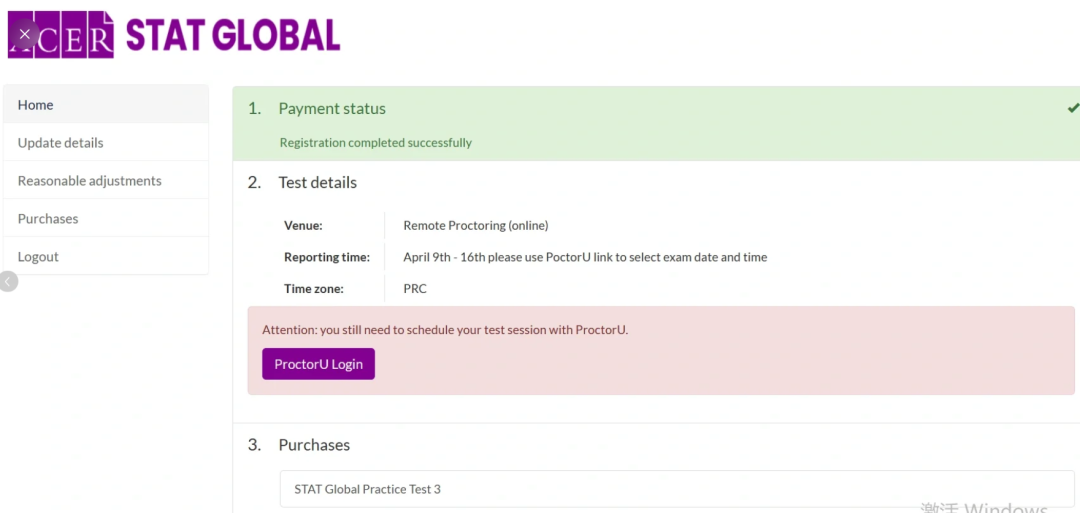Click the Test details heading
Screen dimensions: 1080x513
pyautogui.click(x=318, y=182)
